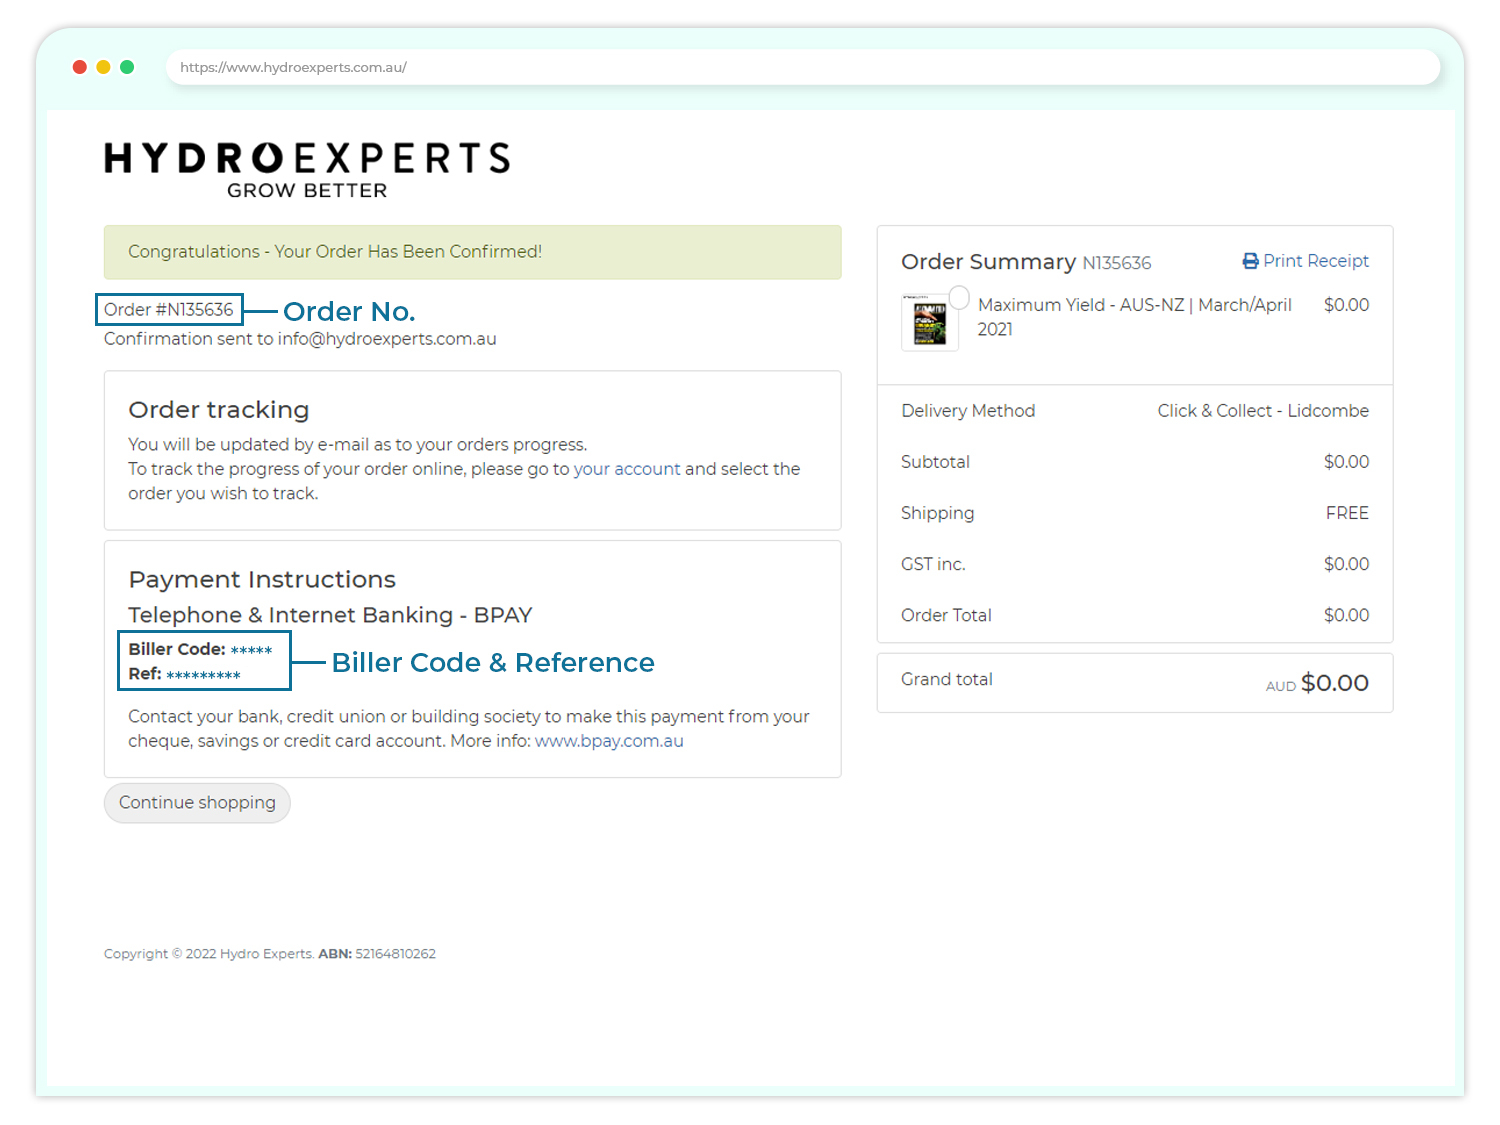Click the 'Click & Collect - Lidcombe' delivery value

tap(1263, 411)
